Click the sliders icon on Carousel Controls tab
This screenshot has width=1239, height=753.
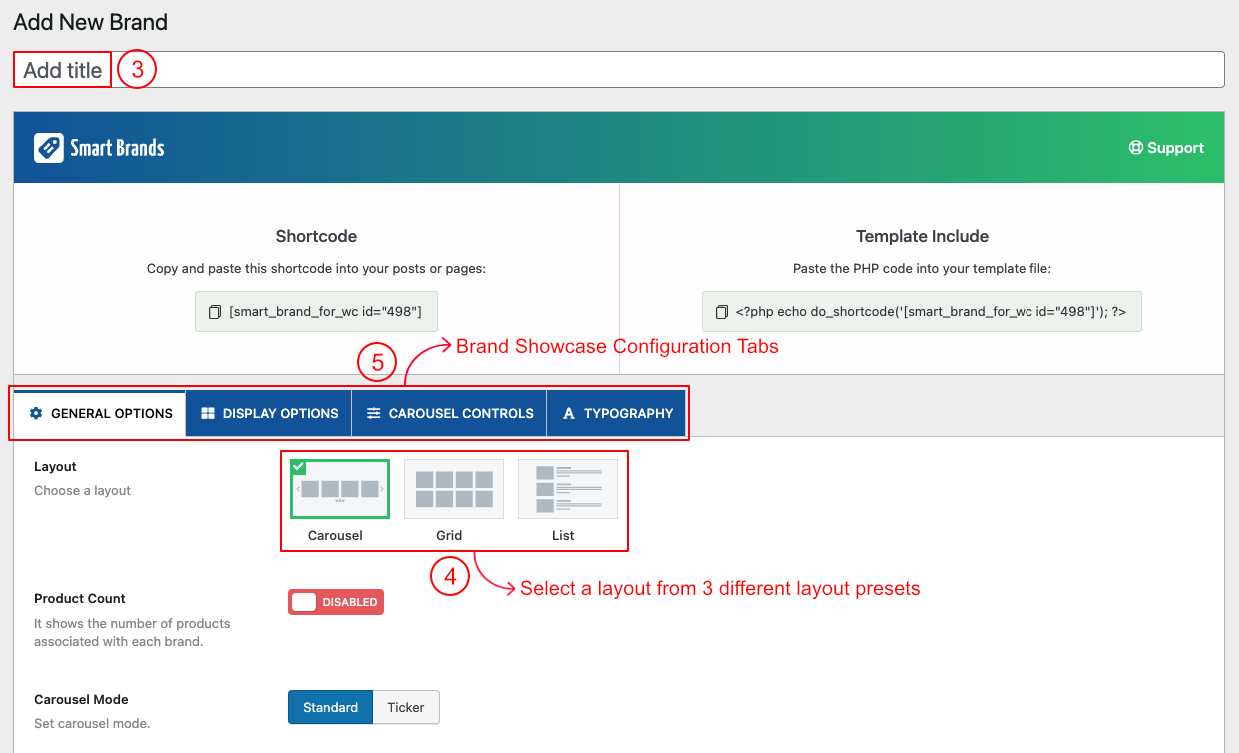(x=373, y=413)
